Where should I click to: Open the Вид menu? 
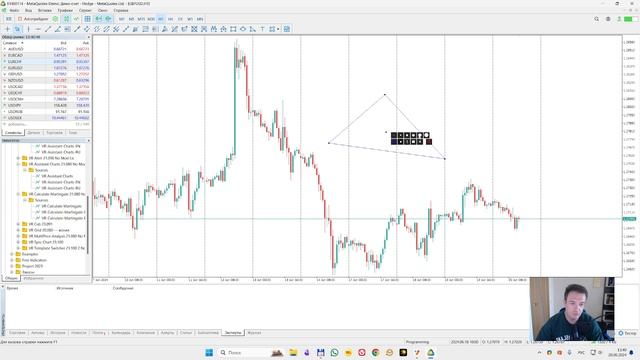29,10
